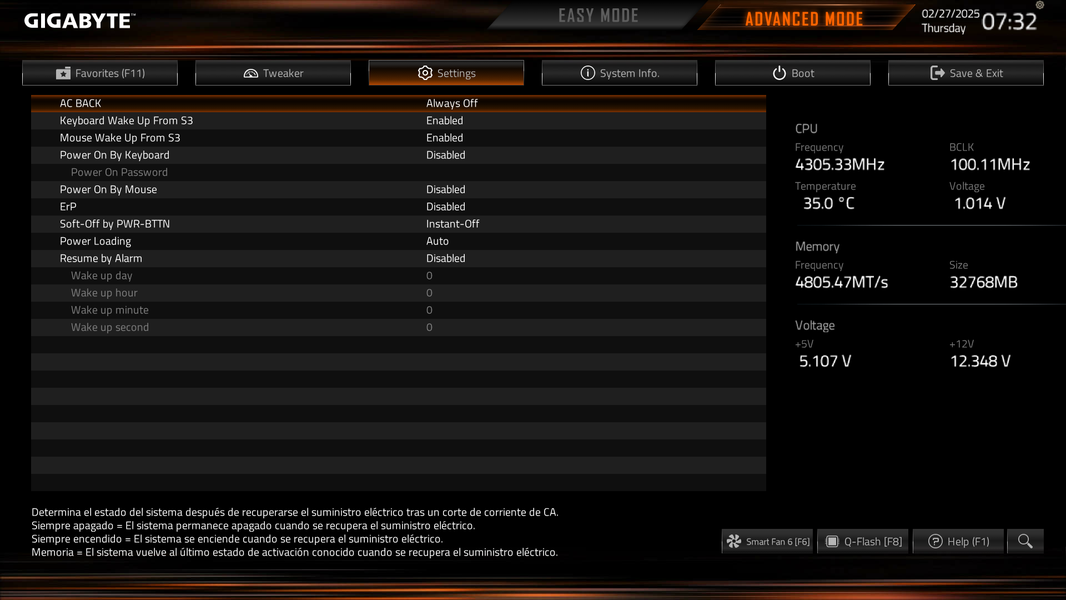This screenshot has width=1066, height=600.
Task: Switch to EASY MODE
Action: (598, 16)
